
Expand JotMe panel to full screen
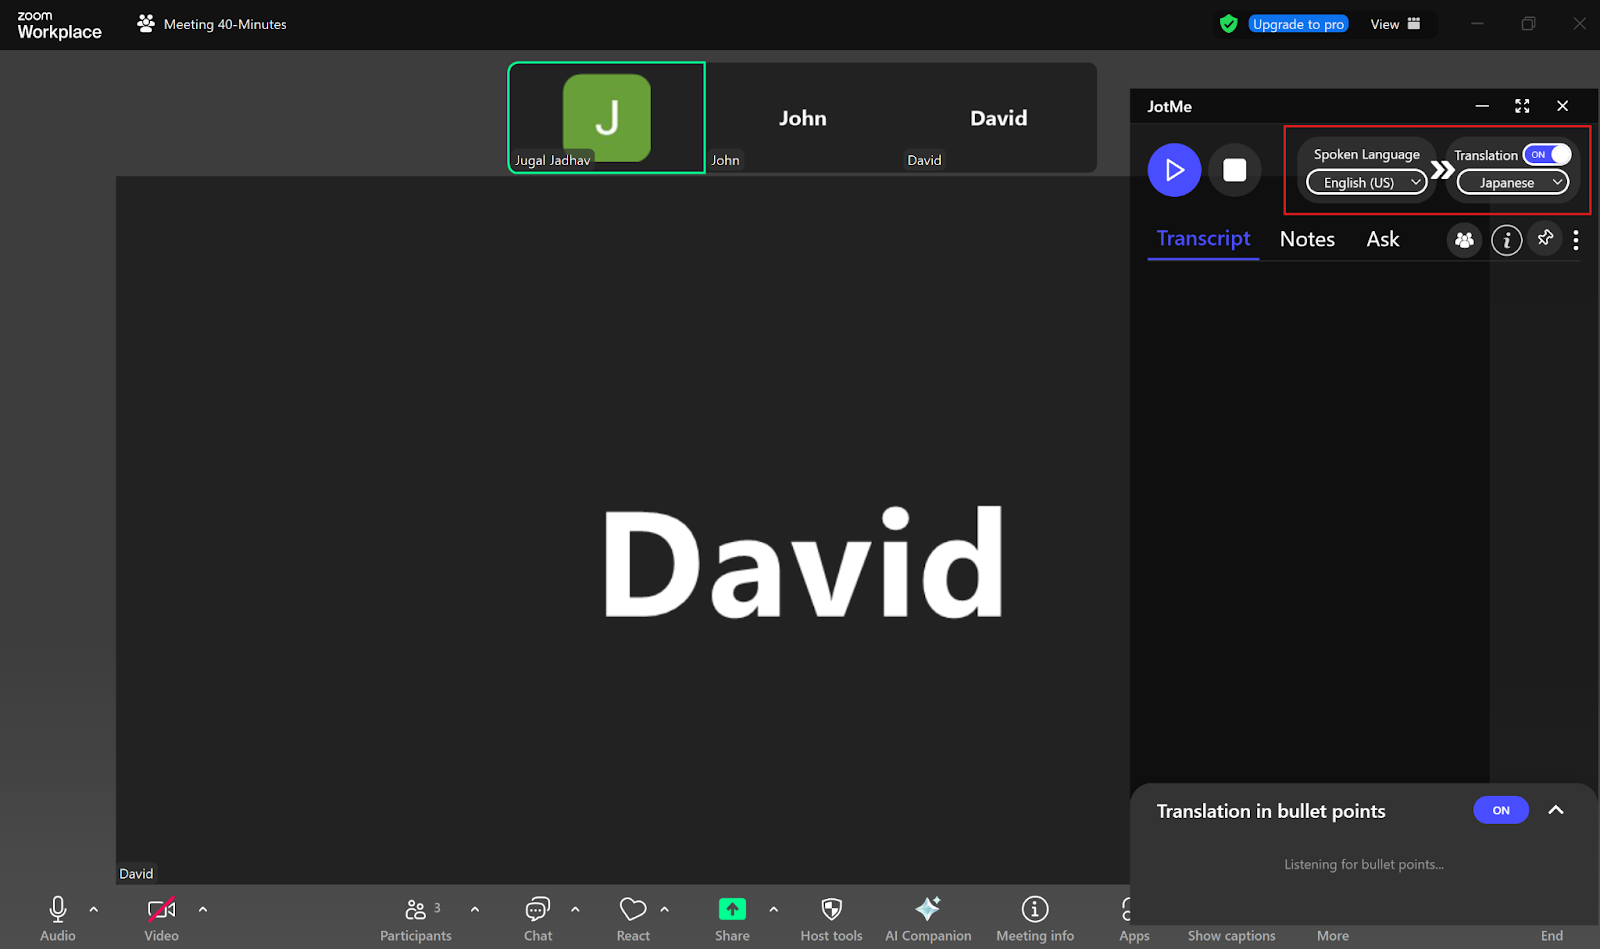(x=1522, y=106)
